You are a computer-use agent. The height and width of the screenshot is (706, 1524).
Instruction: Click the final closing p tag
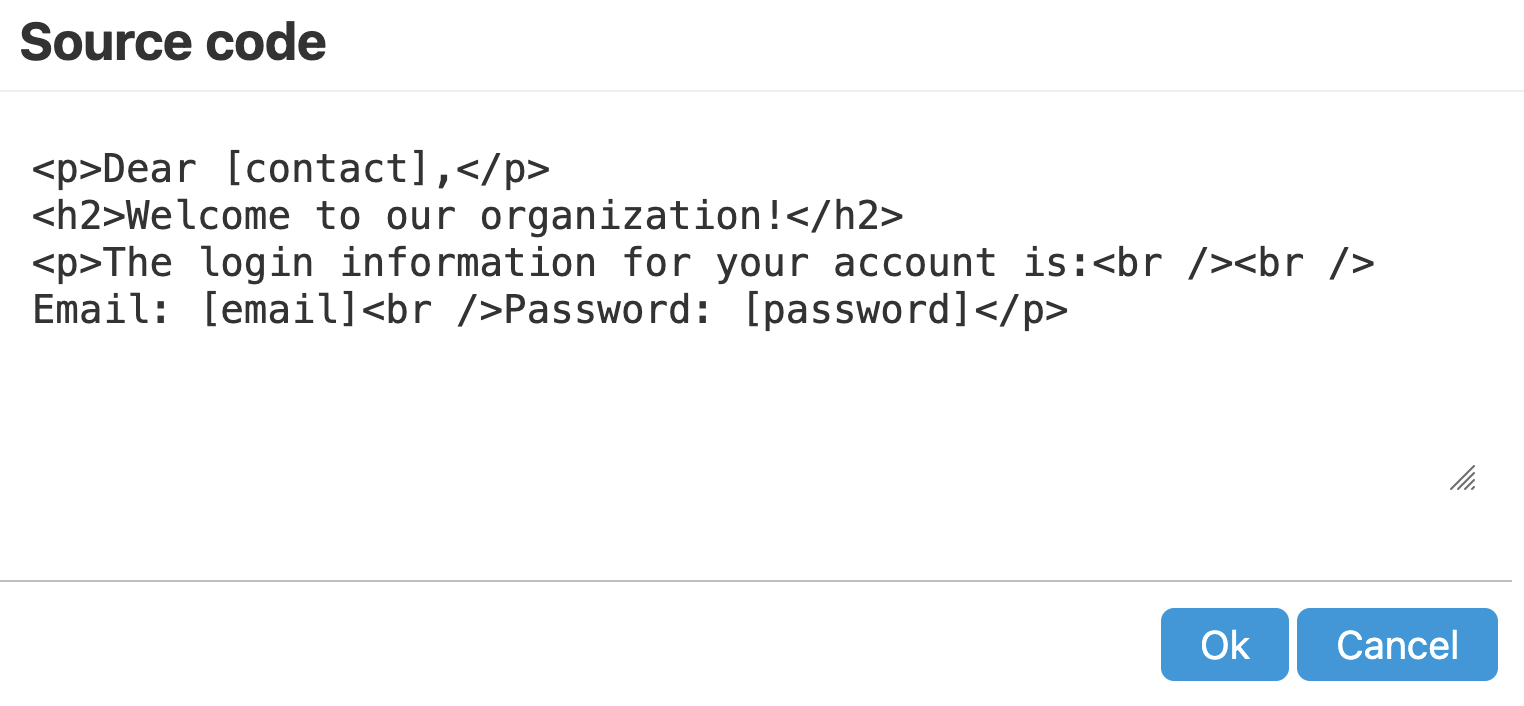click(1021, 311)
